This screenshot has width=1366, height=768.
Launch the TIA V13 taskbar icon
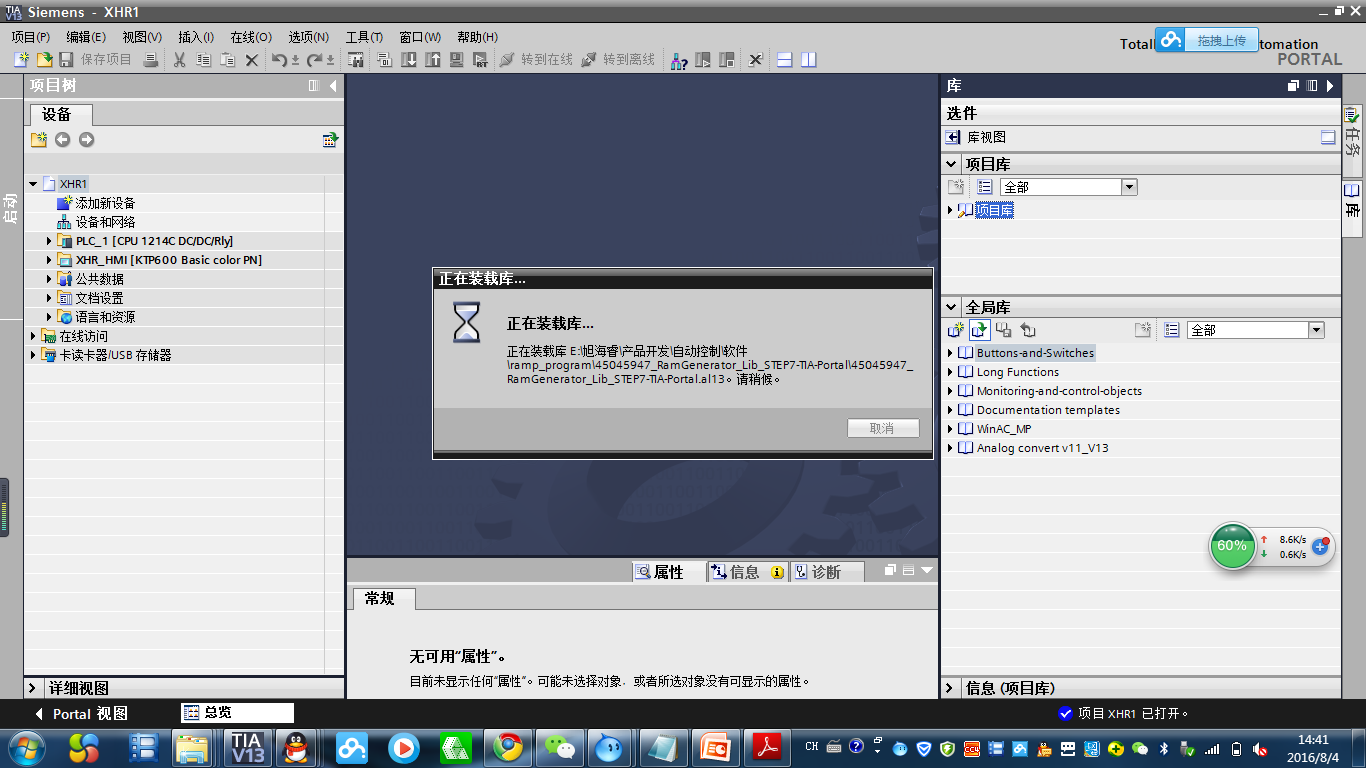coord(247,747)
